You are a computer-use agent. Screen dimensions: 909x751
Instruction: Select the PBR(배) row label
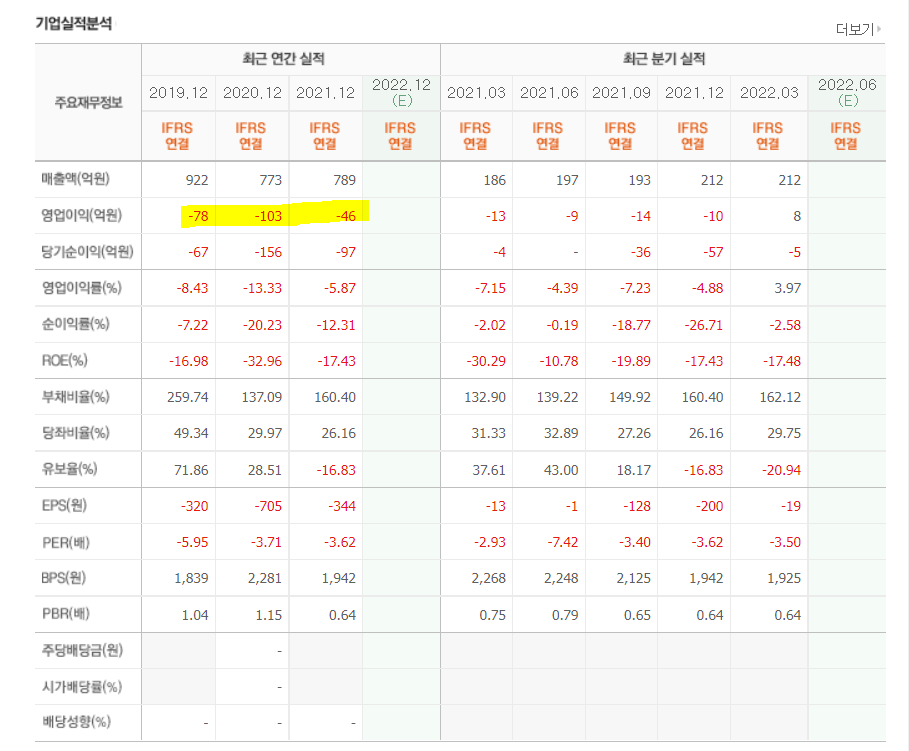(x=66, y=614)
